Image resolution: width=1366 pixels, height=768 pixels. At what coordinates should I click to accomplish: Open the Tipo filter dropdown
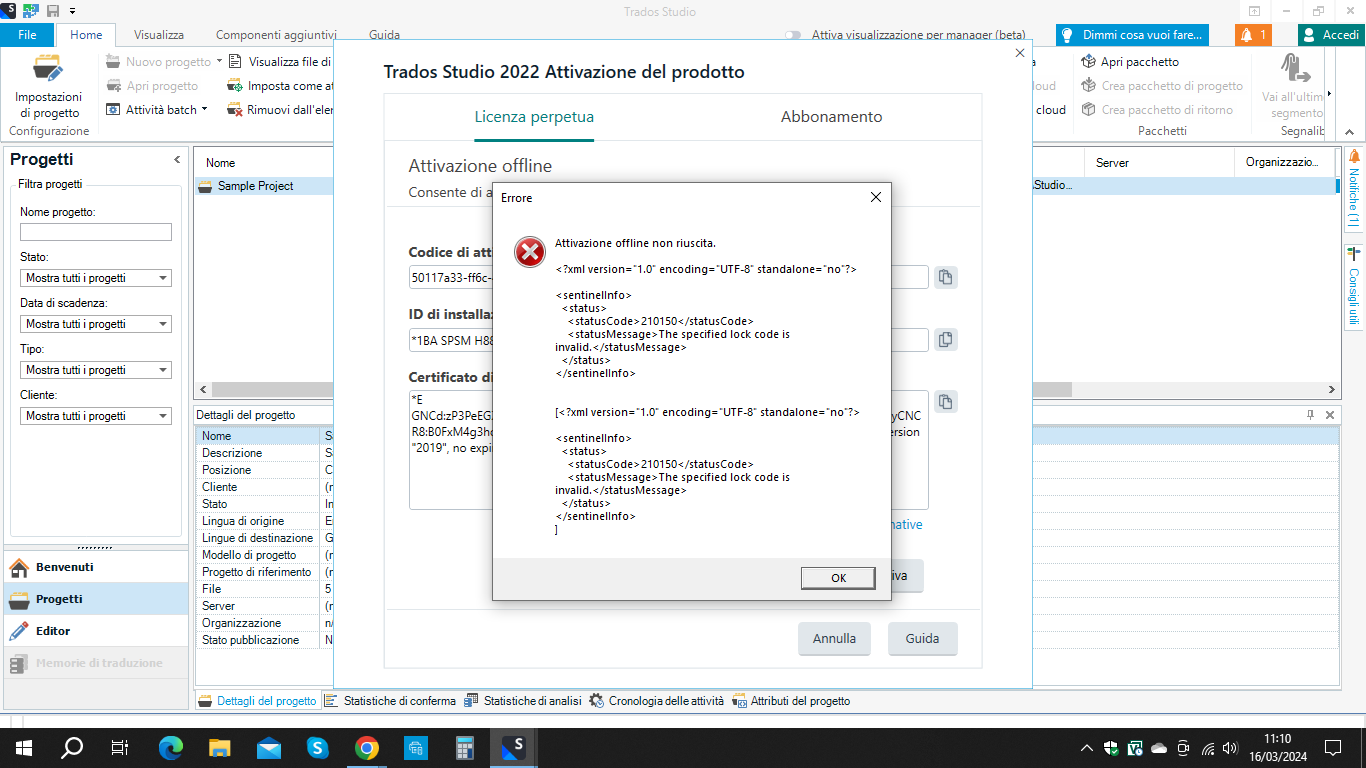click(96, 370)
